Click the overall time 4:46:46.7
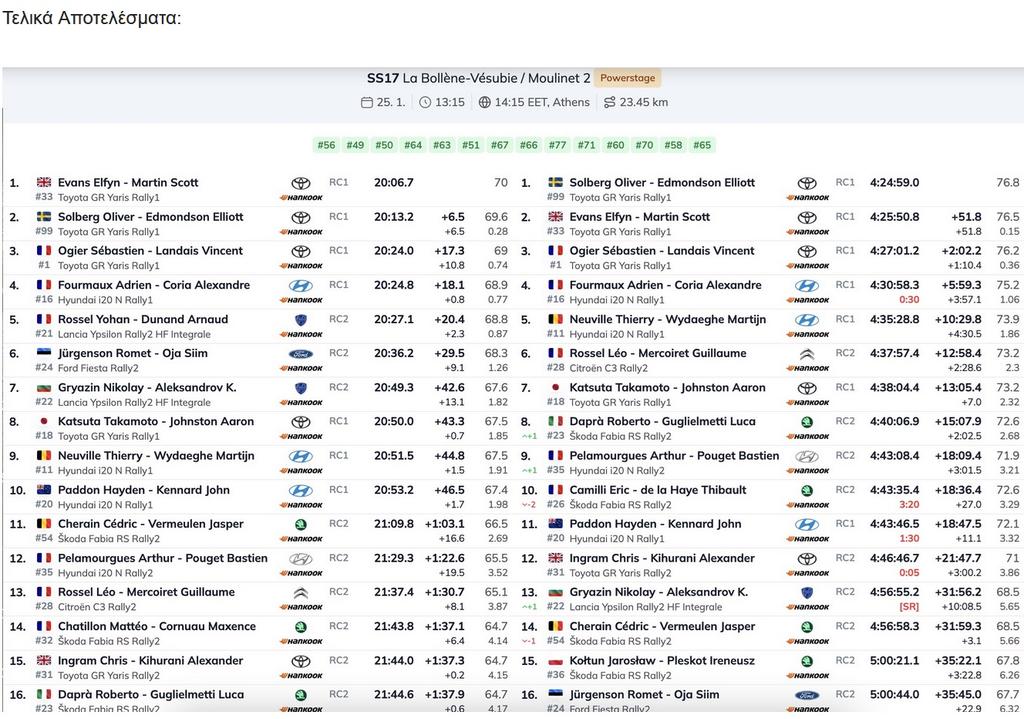 pyautogui.click(x=895, y=558)
